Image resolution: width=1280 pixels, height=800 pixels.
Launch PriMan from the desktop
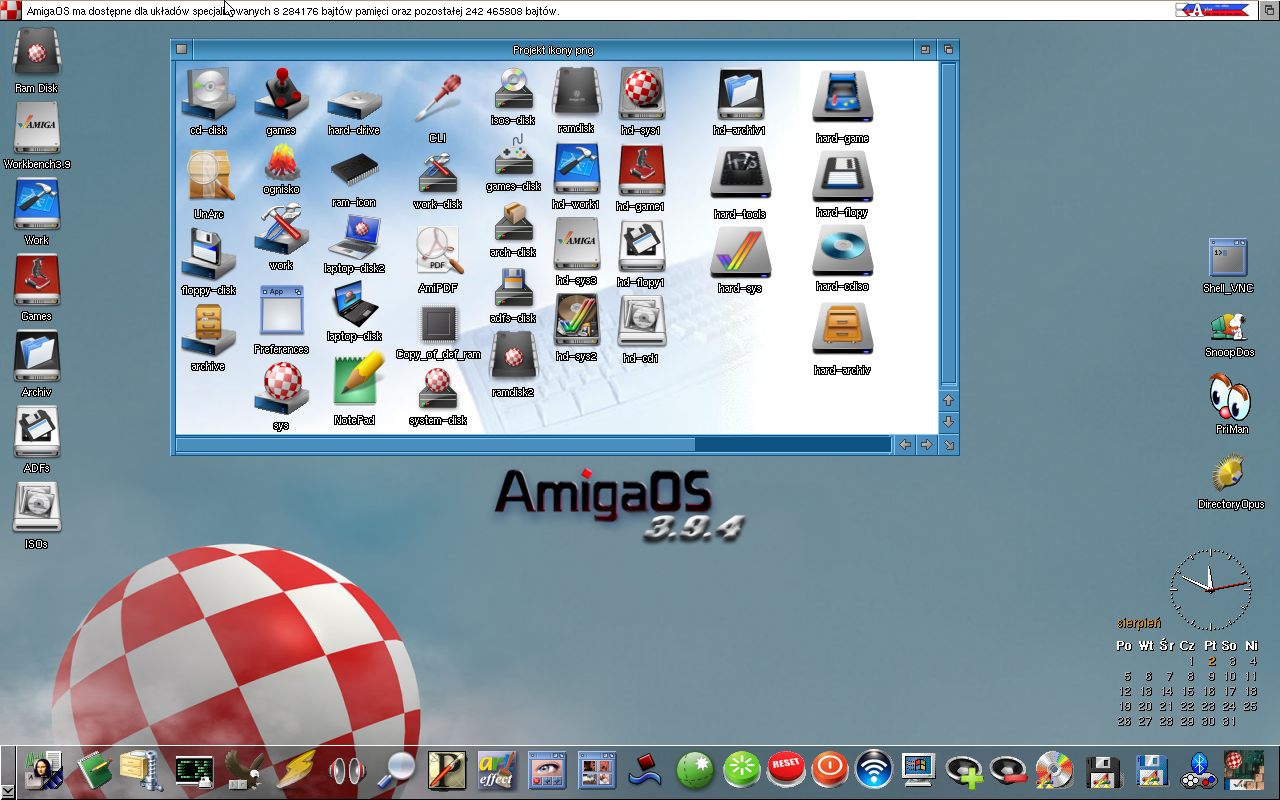[x=1230, y=397]
